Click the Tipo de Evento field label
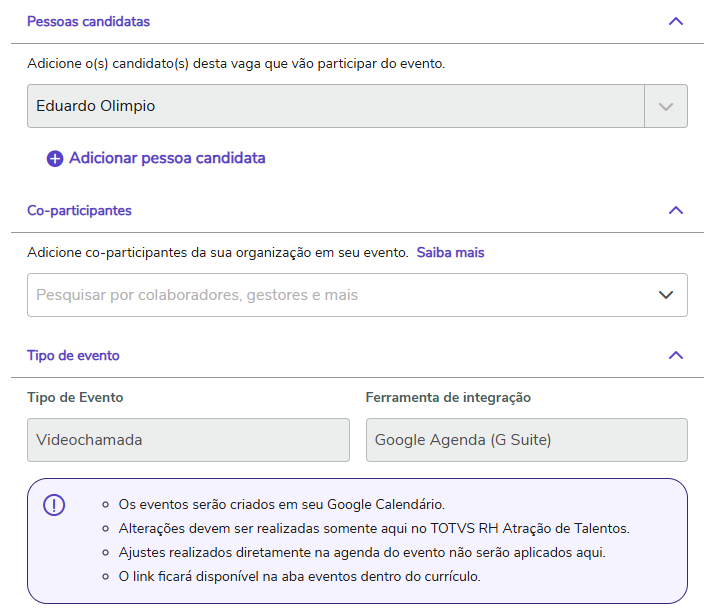The width and height of the screenshot is (721, 611). [x=75, y=398]
